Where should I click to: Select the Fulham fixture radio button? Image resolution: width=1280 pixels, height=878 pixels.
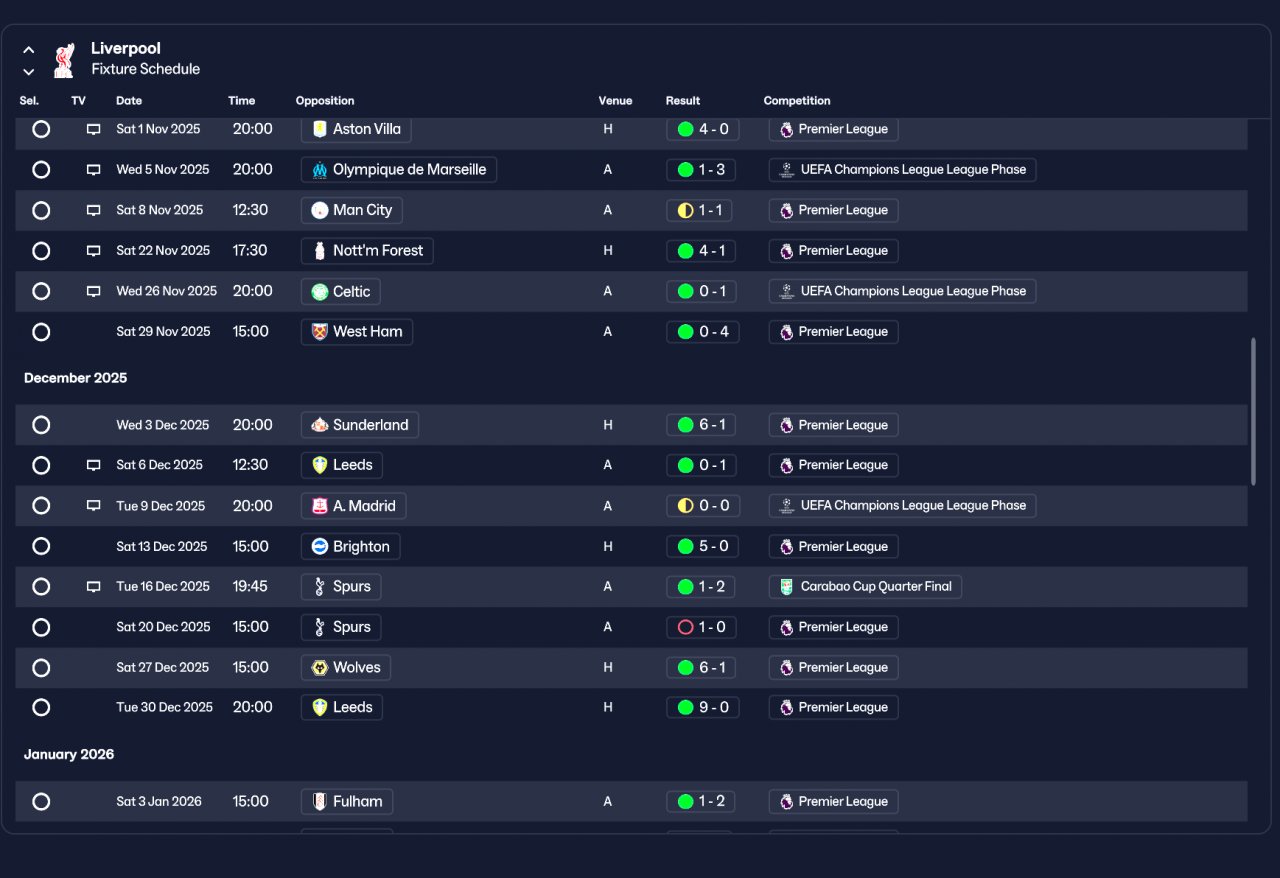(x=41, y=801)
